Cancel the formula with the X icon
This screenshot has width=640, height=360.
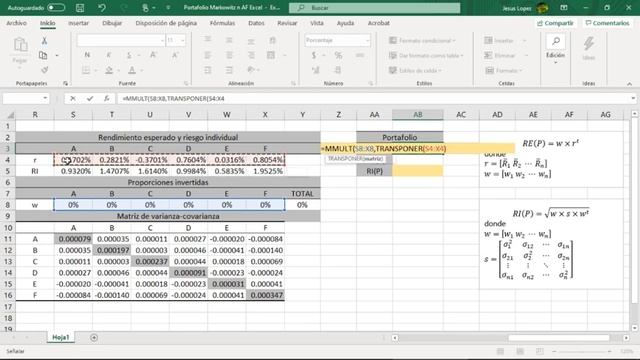73,98
